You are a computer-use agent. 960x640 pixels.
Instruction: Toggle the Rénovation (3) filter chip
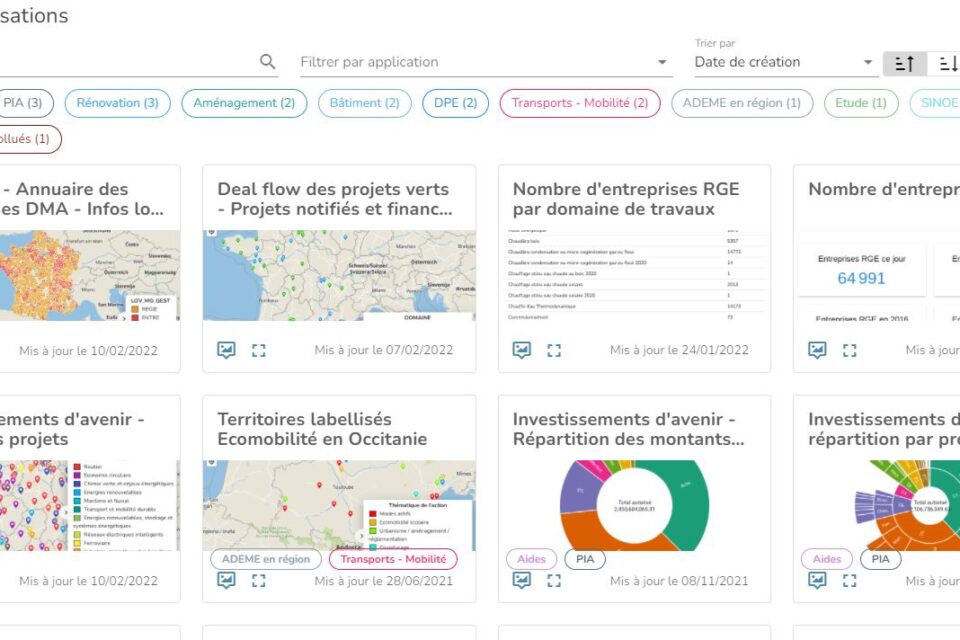tap(117, 103)
